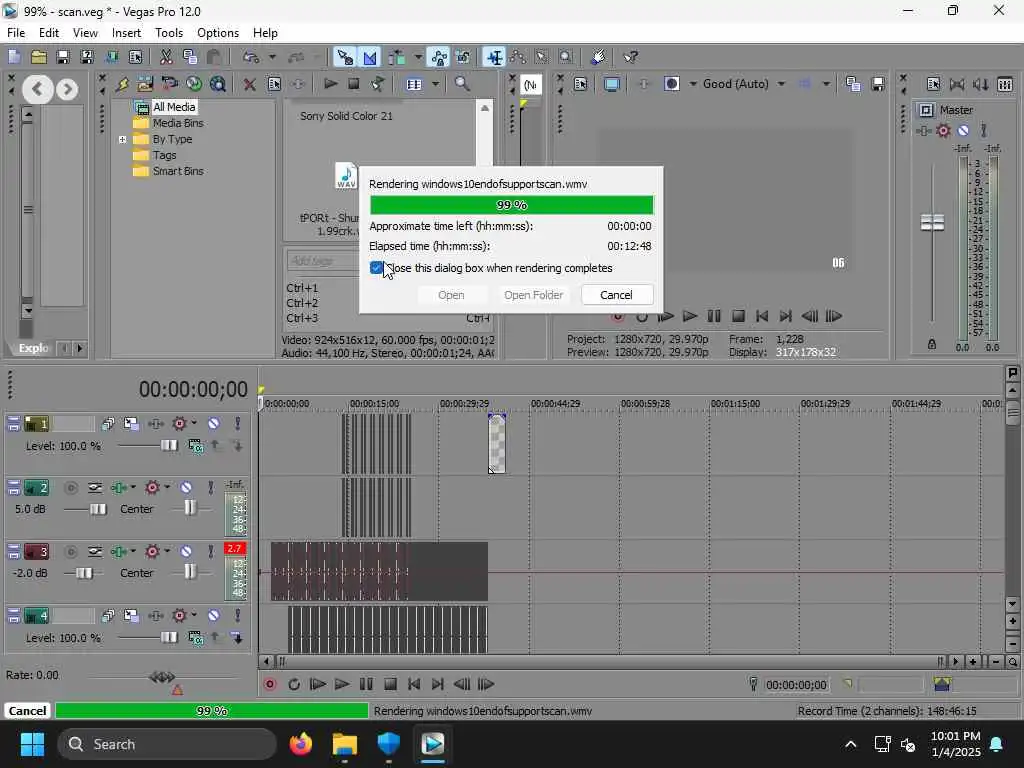Toggle mute on track 2
The height and width of the screenshot is (768, 1024).
[186, 488]
